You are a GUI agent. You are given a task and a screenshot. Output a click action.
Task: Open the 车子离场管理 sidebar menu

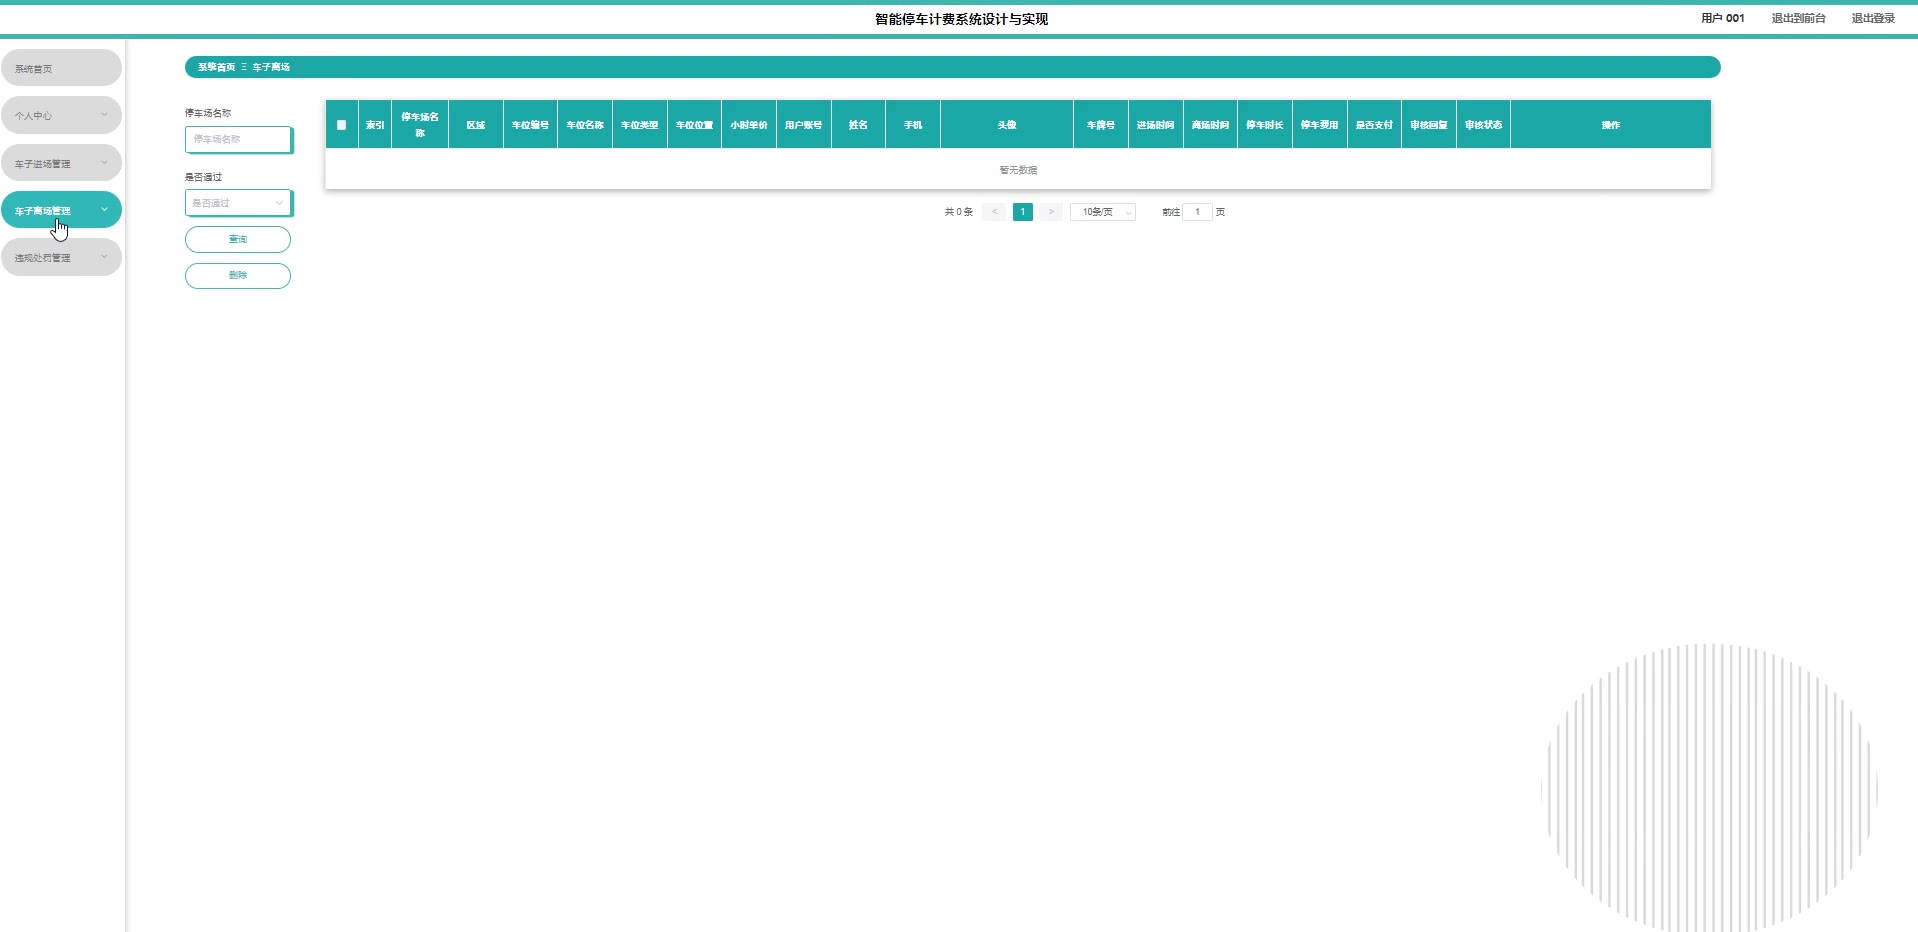(x=61, y=210)
